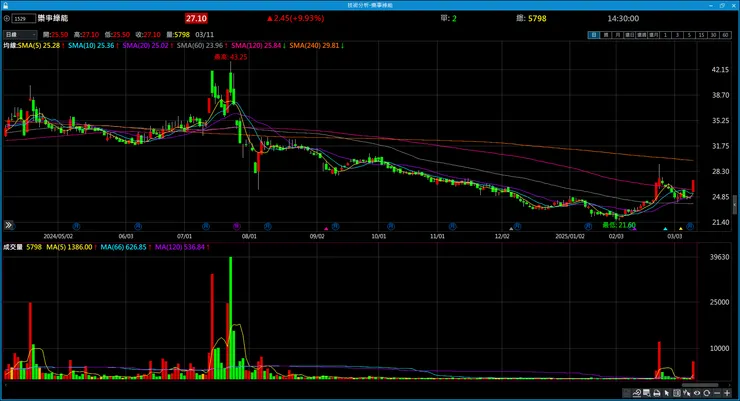
Task: Click the SMA(5) 25.28 indicator label
Action: [x=41, y=45]
